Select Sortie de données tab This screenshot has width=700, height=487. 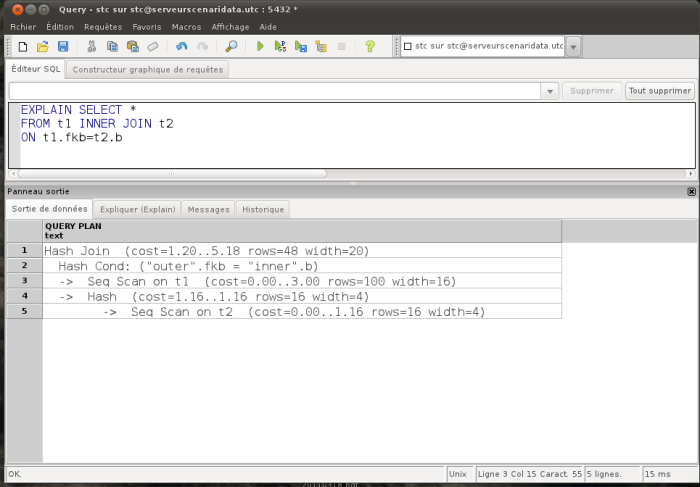tap(50, 209)
